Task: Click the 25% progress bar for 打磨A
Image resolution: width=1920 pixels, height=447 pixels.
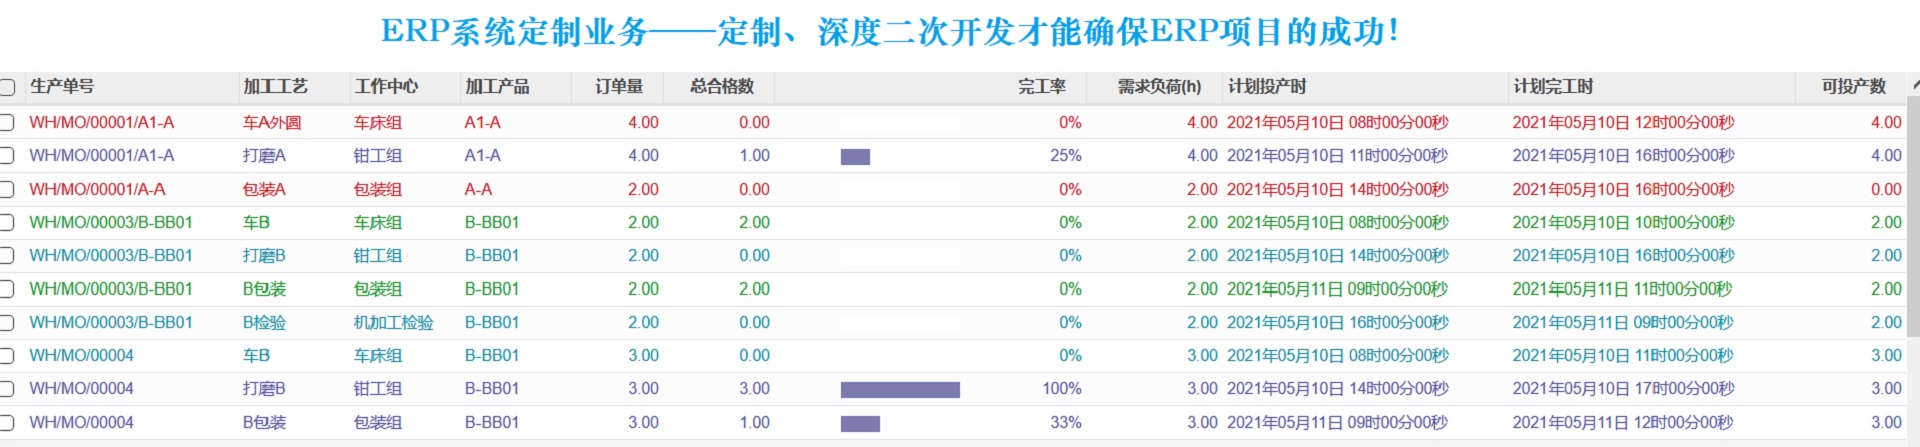Action: (x=855, y=157)
